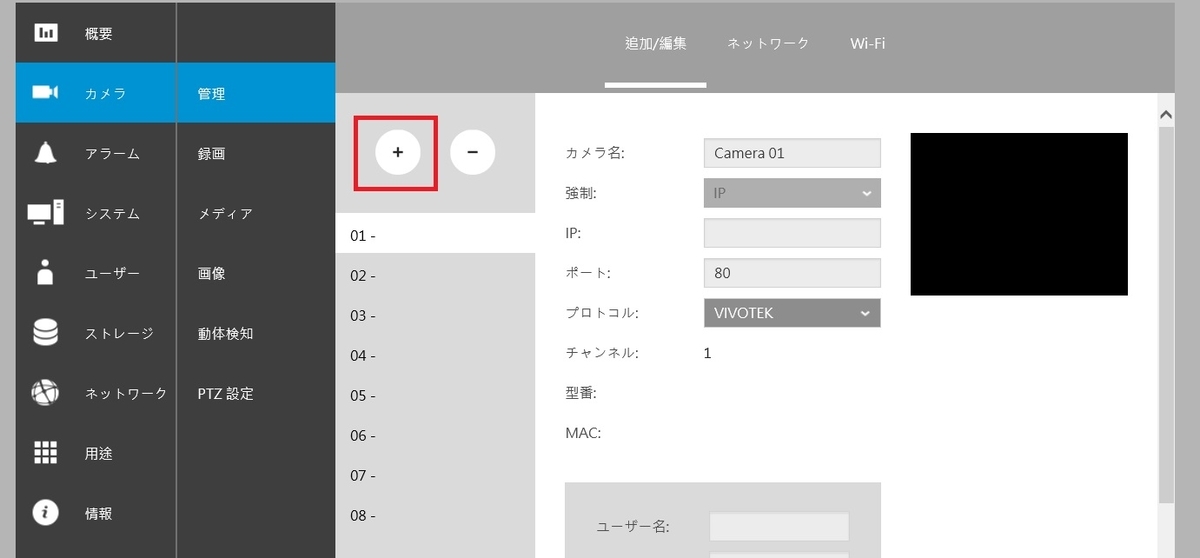The height and width of the screenshot is (558, 1200).
Task: Click the user person icon
Action: (46, 273)
